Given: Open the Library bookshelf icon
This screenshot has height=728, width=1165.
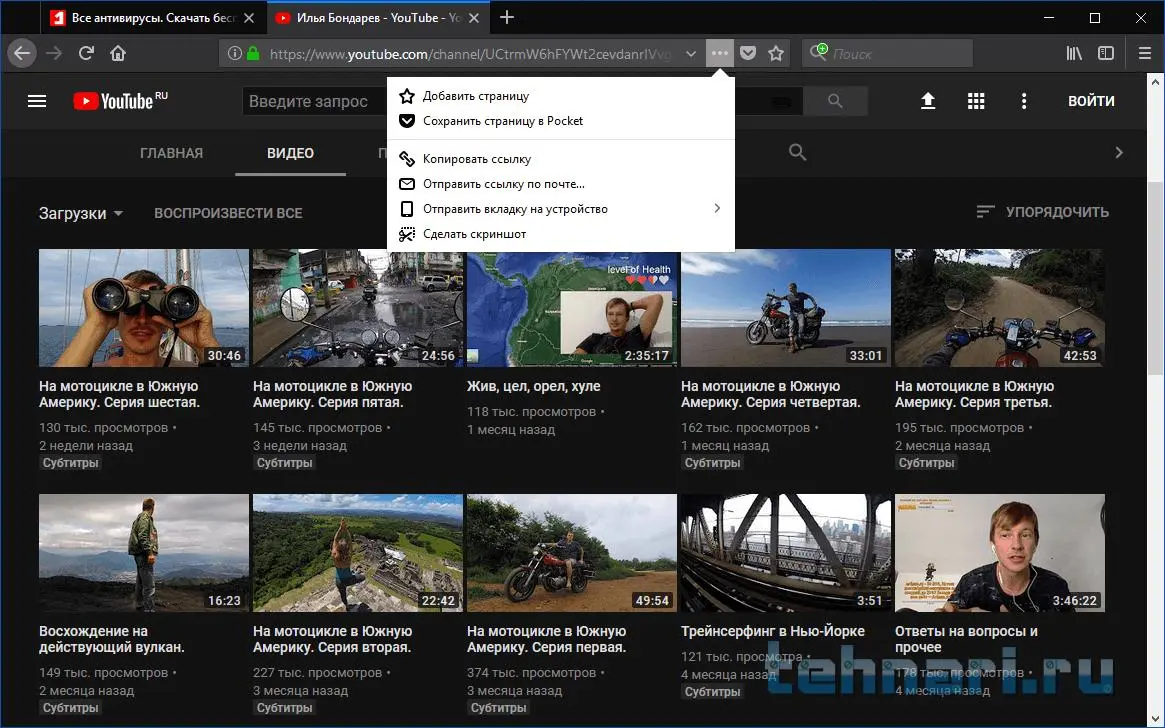Looking at the screenshot, I should coord(1074,54).
